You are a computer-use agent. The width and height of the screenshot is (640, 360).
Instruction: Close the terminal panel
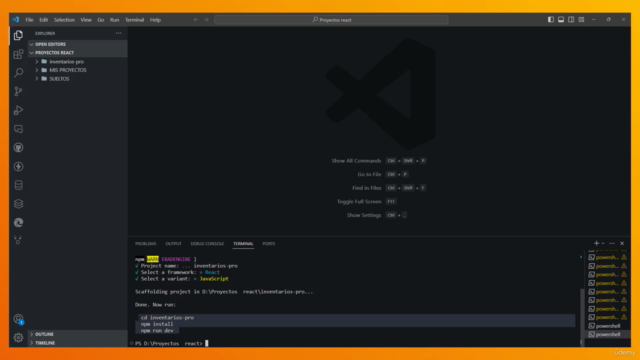pos(622,243)
